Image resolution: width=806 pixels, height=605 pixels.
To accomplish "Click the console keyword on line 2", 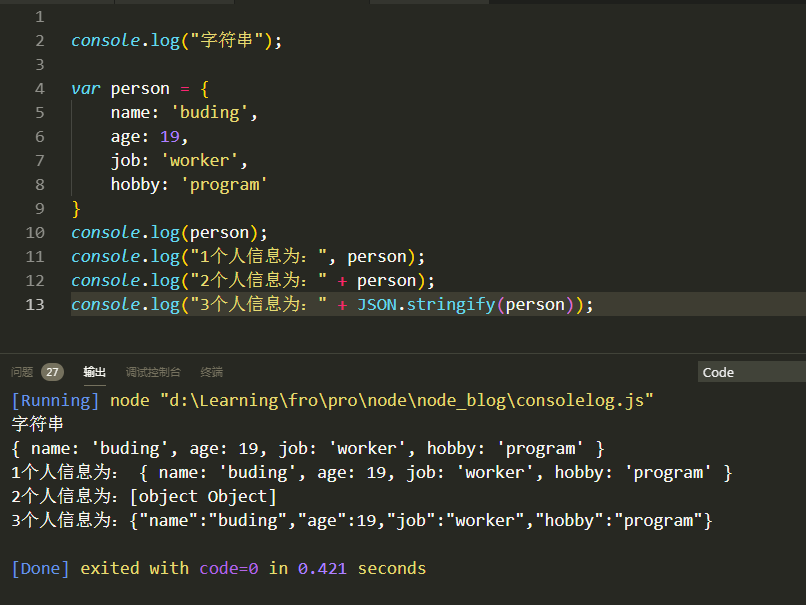I will point(105,40).
